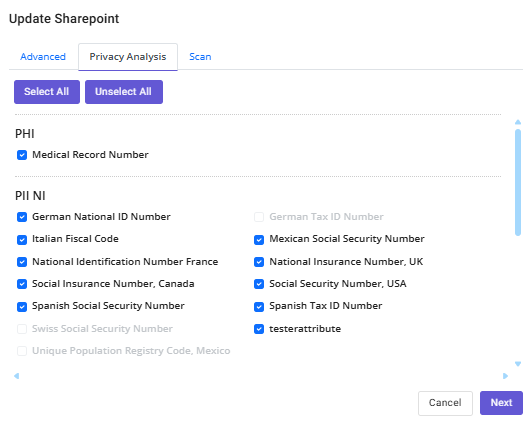Uncheck Spanish Social Security Number

point(22,307)
